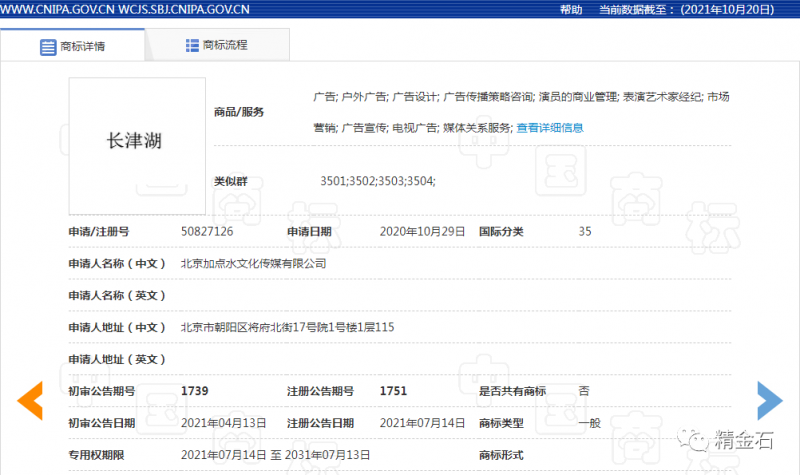Image resolution: width=800 pixels, height=475 pixels.
Task: Click the 商标形式 label
Action: click(x=501, y=455)
